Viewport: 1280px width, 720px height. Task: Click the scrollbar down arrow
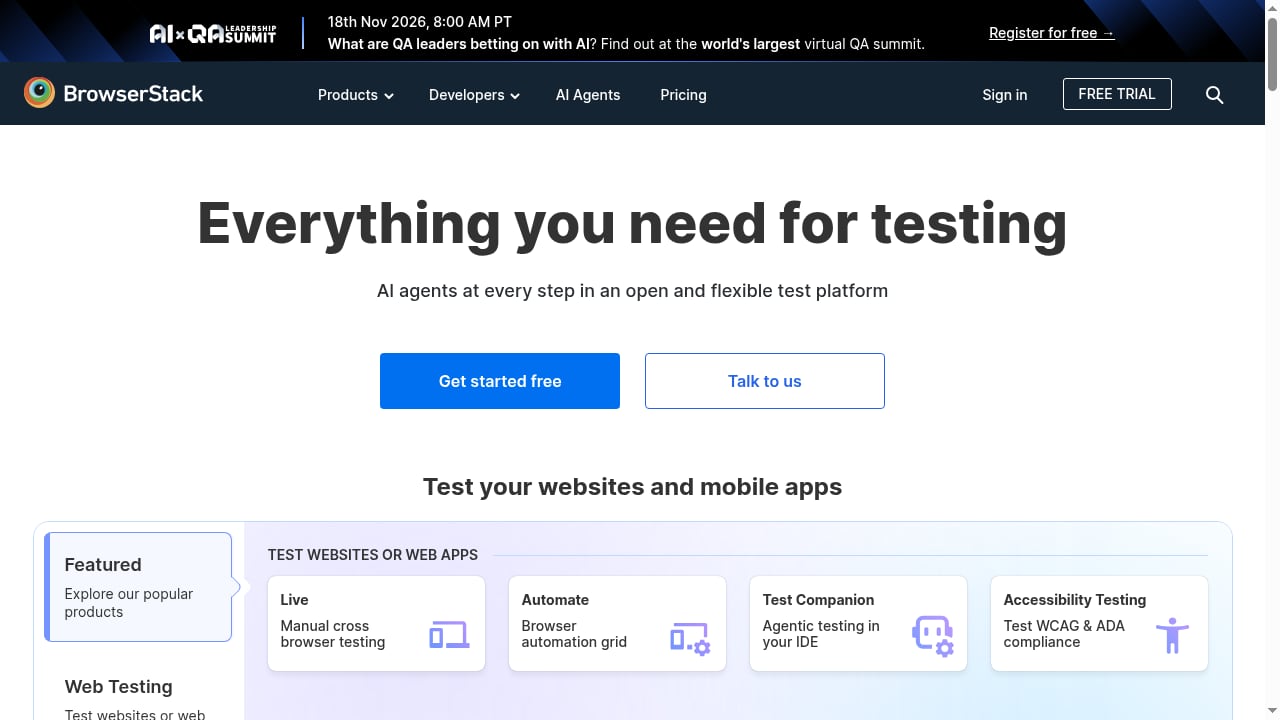(x=1272, y=712)
